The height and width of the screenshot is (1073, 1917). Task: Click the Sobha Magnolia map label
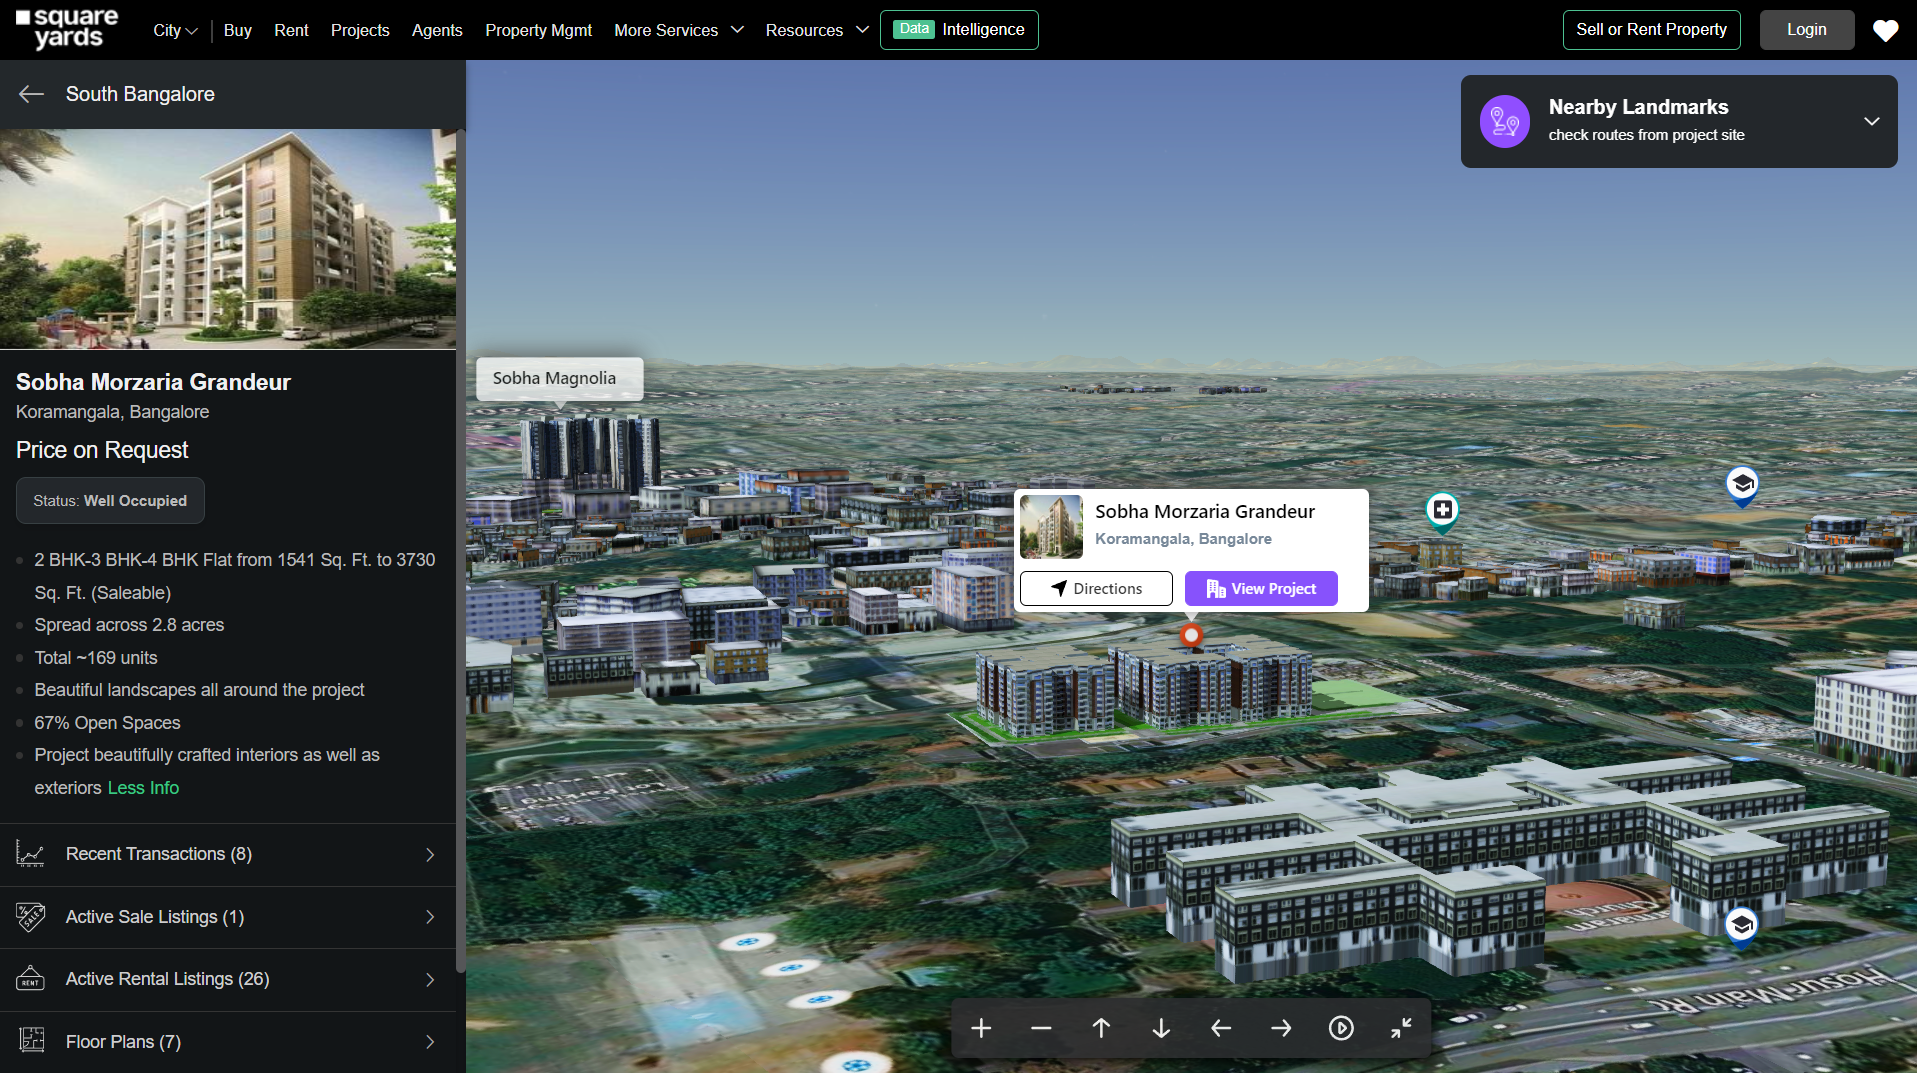[559, 379]
